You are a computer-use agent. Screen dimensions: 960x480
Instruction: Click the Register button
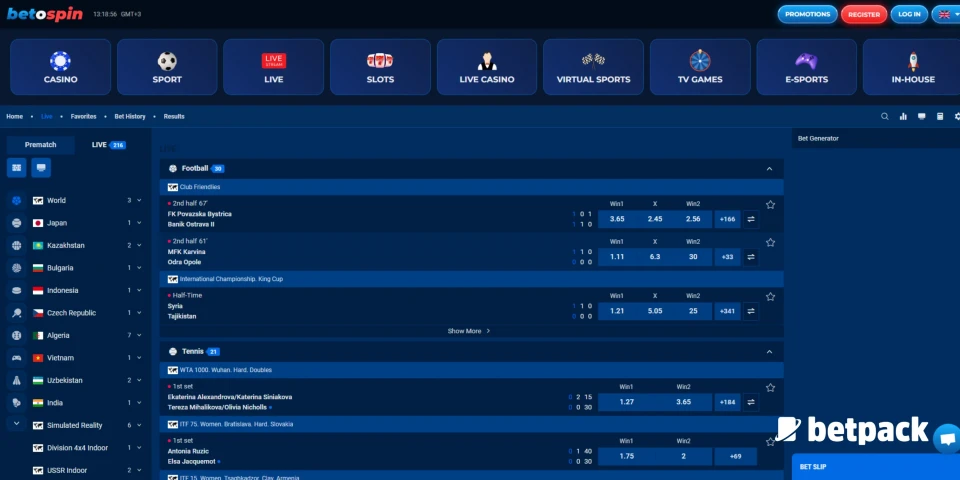click(x=864, y=14)
